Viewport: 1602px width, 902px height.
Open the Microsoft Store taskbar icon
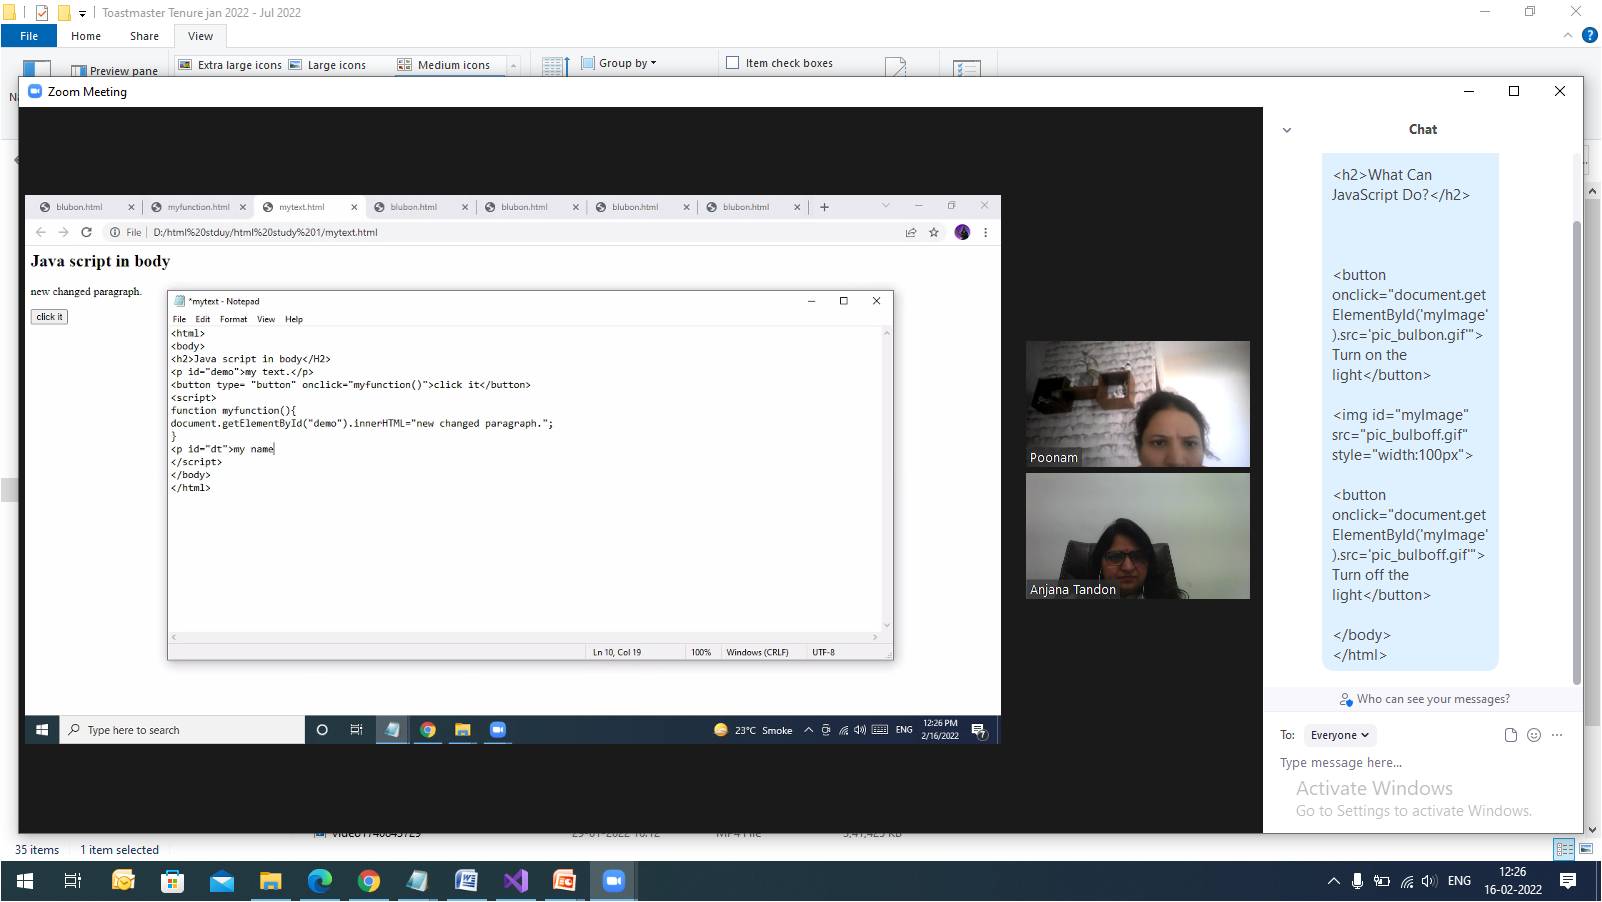[x=172, y=881]
